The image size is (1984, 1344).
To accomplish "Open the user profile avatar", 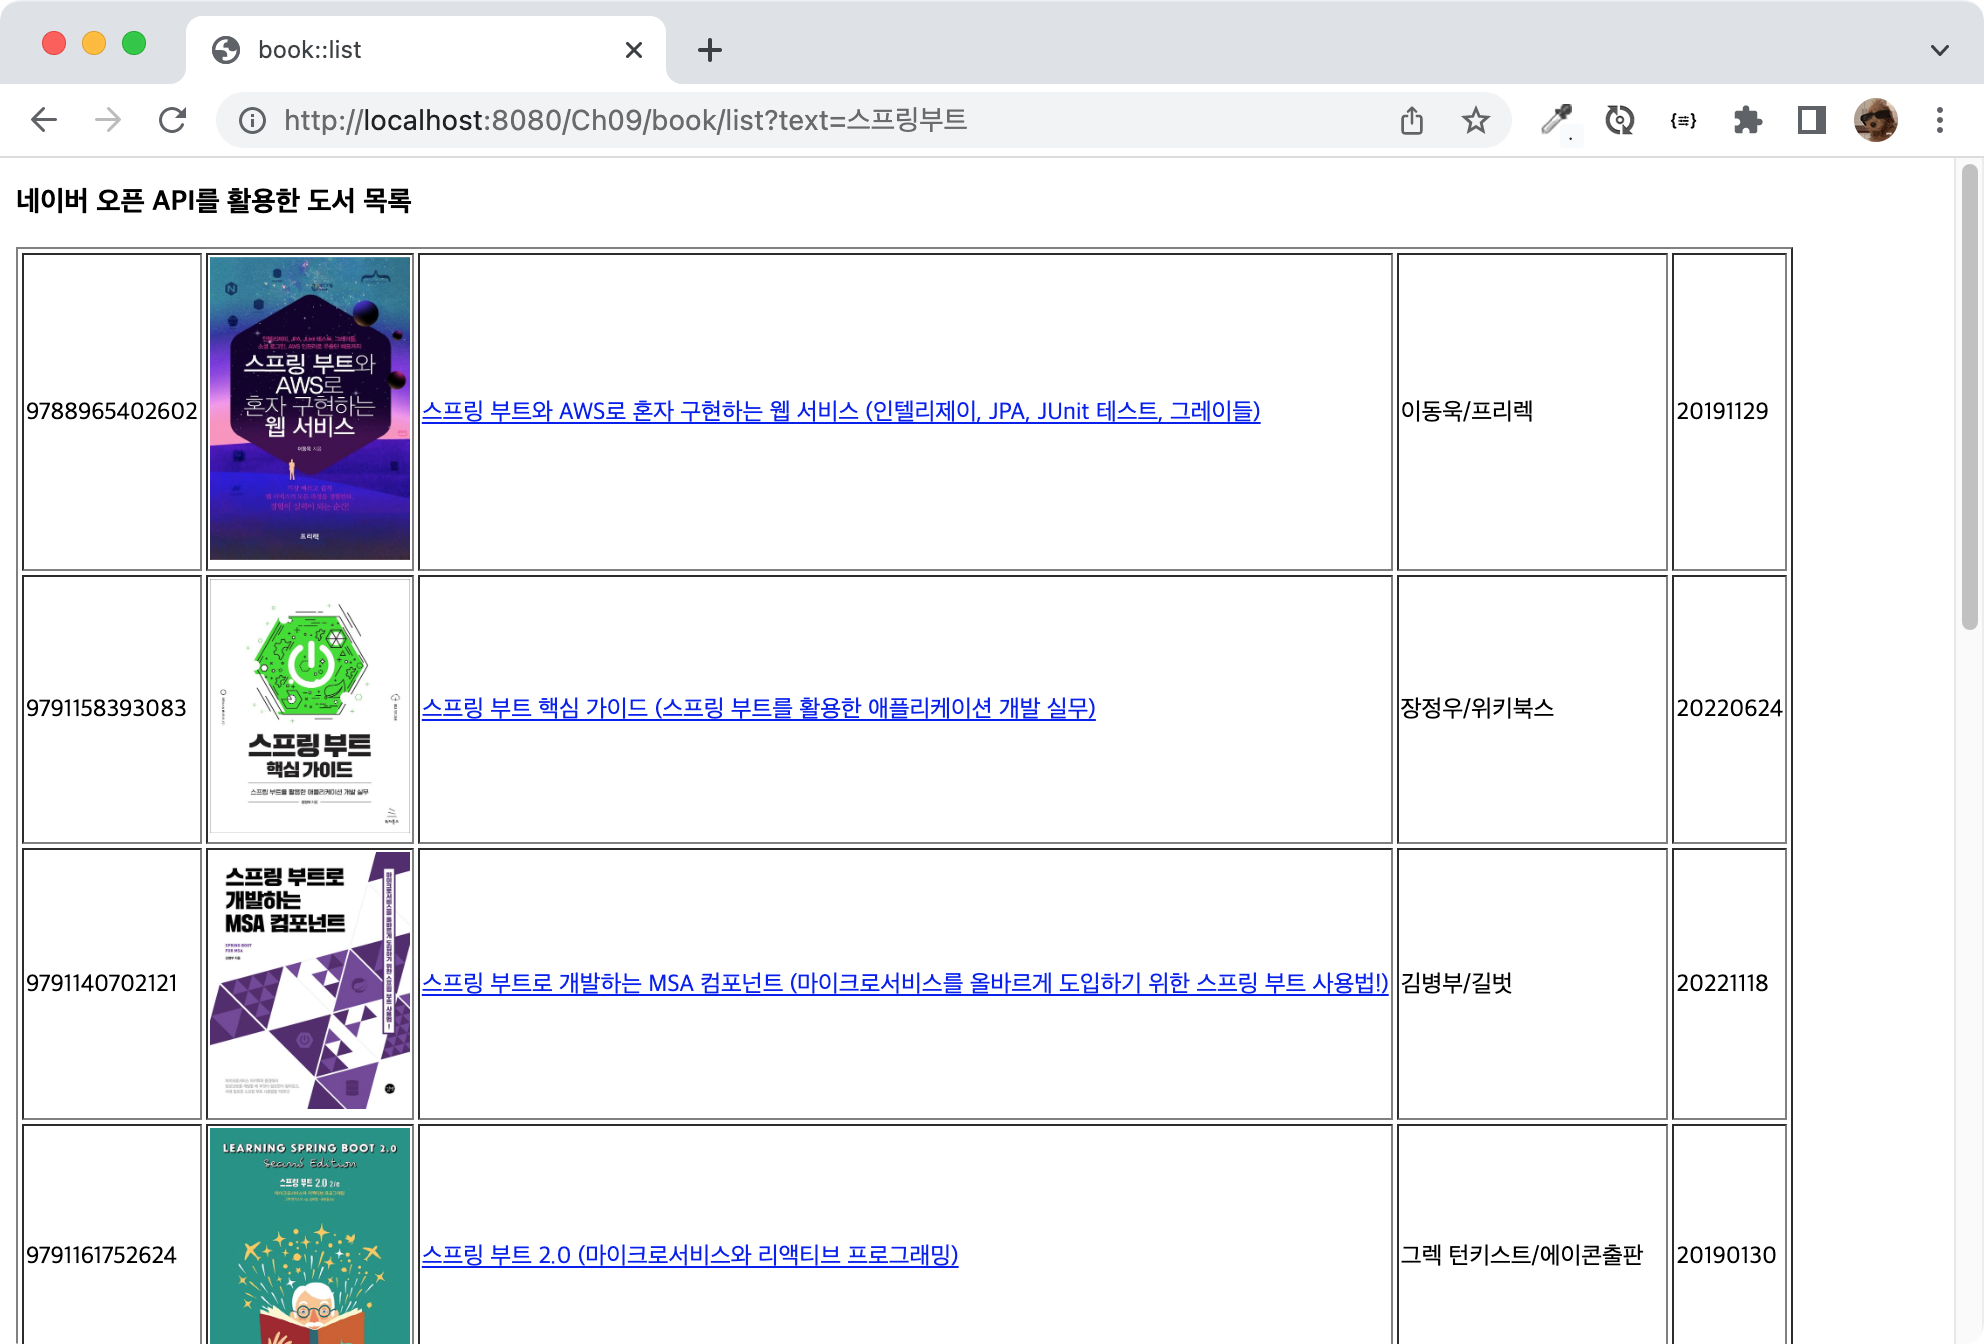I will point(1875,120).
